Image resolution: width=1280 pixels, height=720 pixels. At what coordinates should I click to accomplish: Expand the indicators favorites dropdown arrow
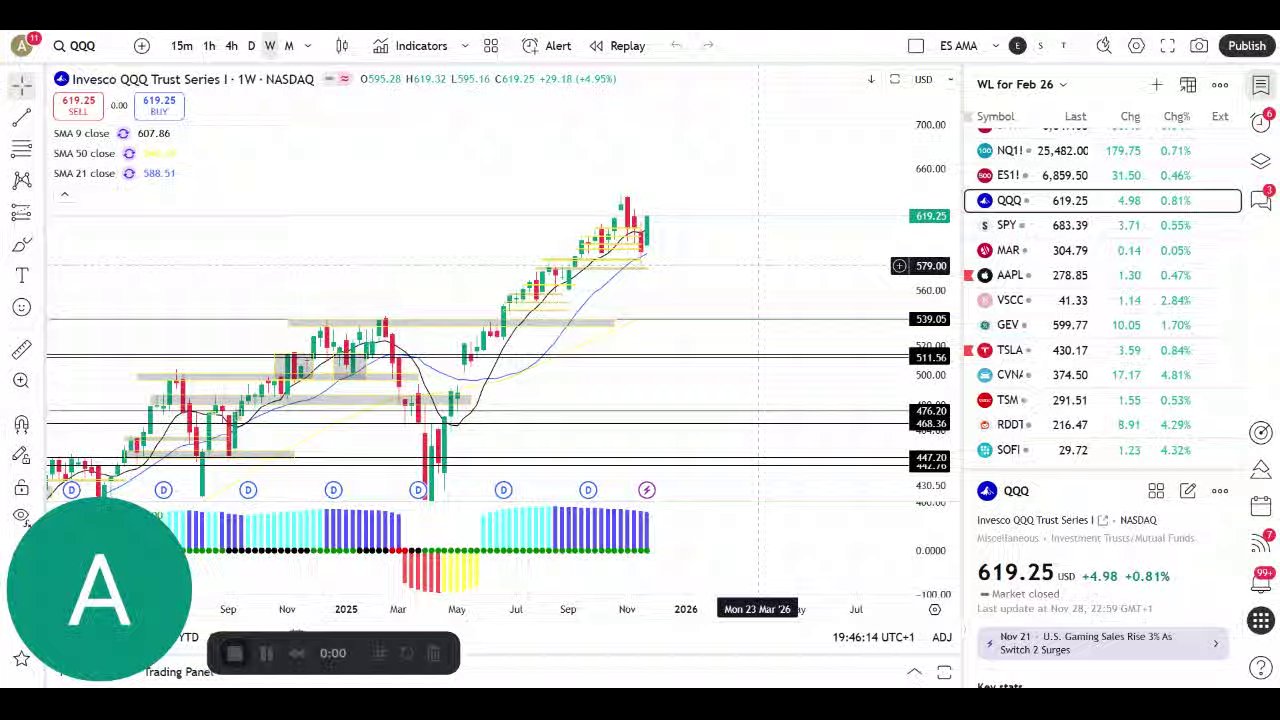[465, 46]
